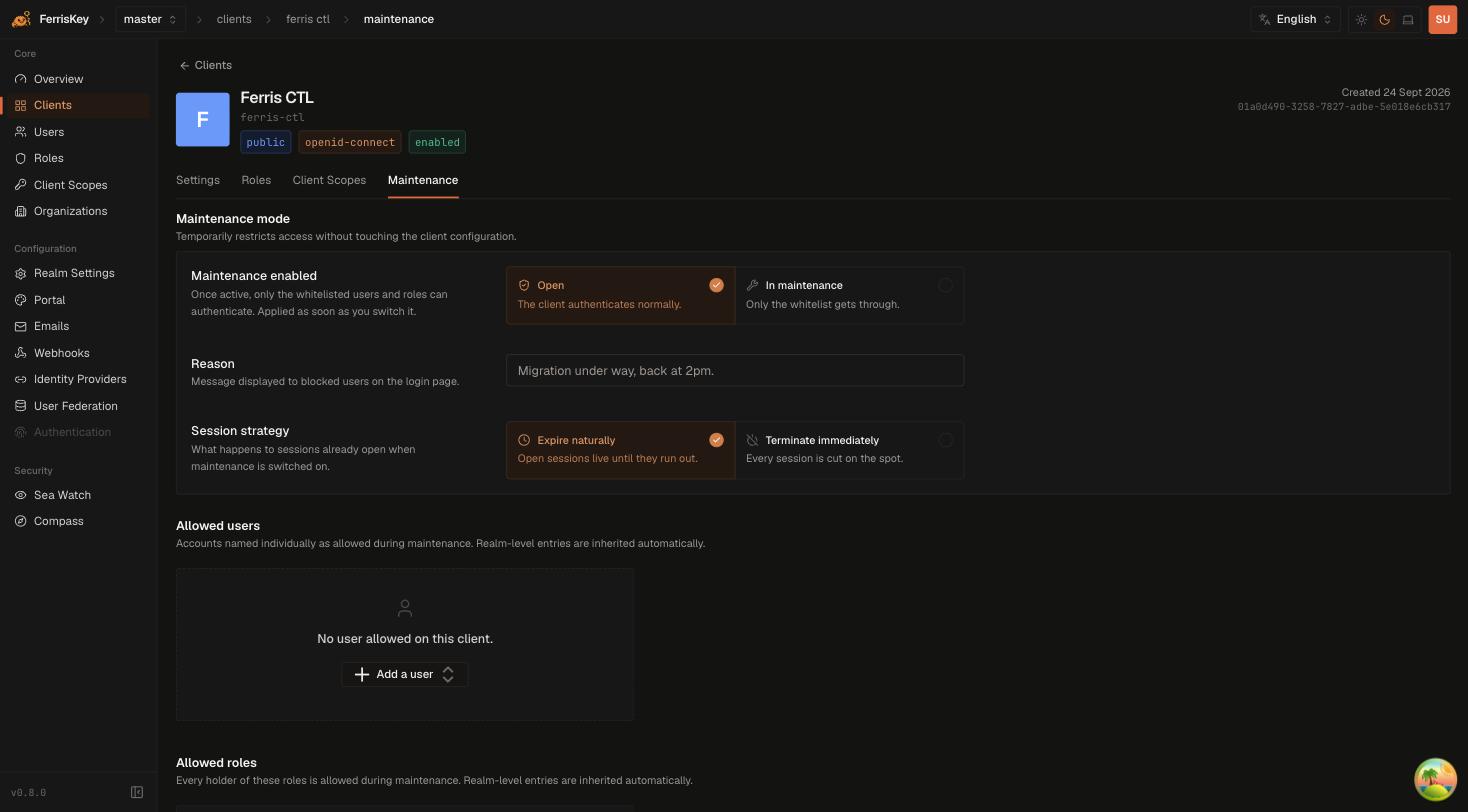The width and height of the screenshot is (1468, 812).
Task: Click the Portal palette icon
Action: [x=20, y=300]
